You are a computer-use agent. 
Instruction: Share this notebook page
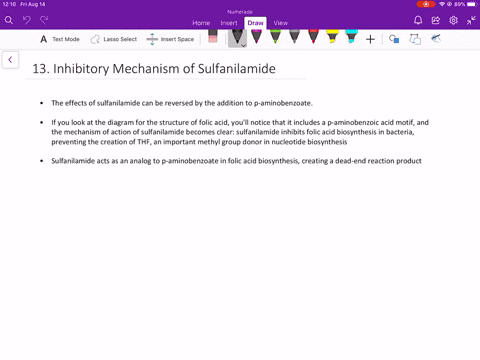coord(436,20)
